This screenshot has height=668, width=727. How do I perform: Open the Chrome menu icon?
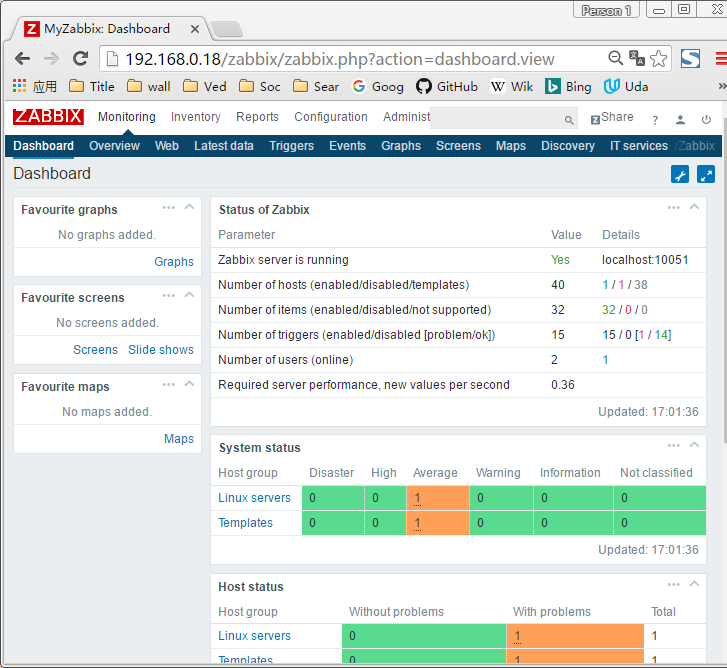click(721, 58)
